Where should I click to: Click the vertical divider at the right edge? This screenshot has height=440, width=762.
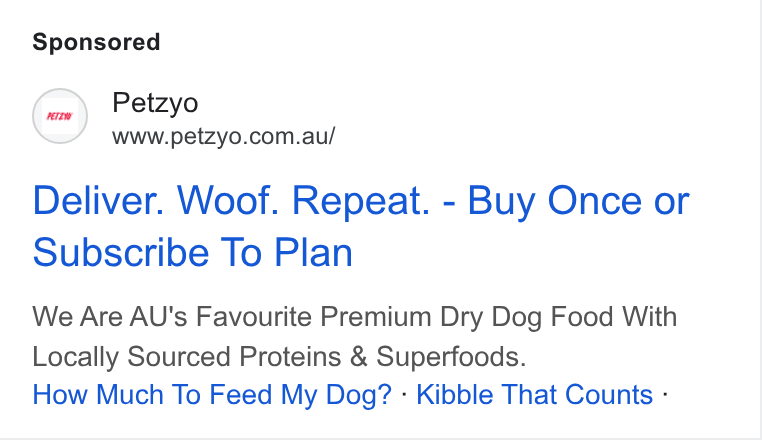coord(761,220)
